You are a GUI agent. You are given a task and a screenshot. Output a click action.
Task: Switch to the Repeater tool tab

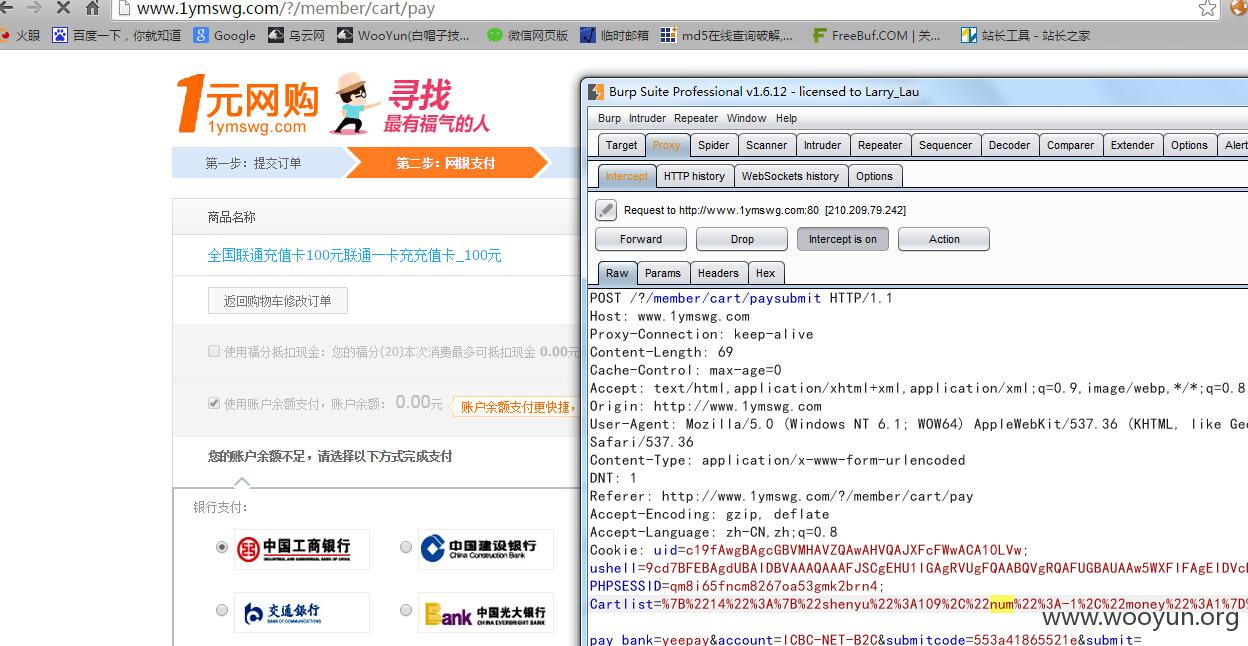(880, 145)
